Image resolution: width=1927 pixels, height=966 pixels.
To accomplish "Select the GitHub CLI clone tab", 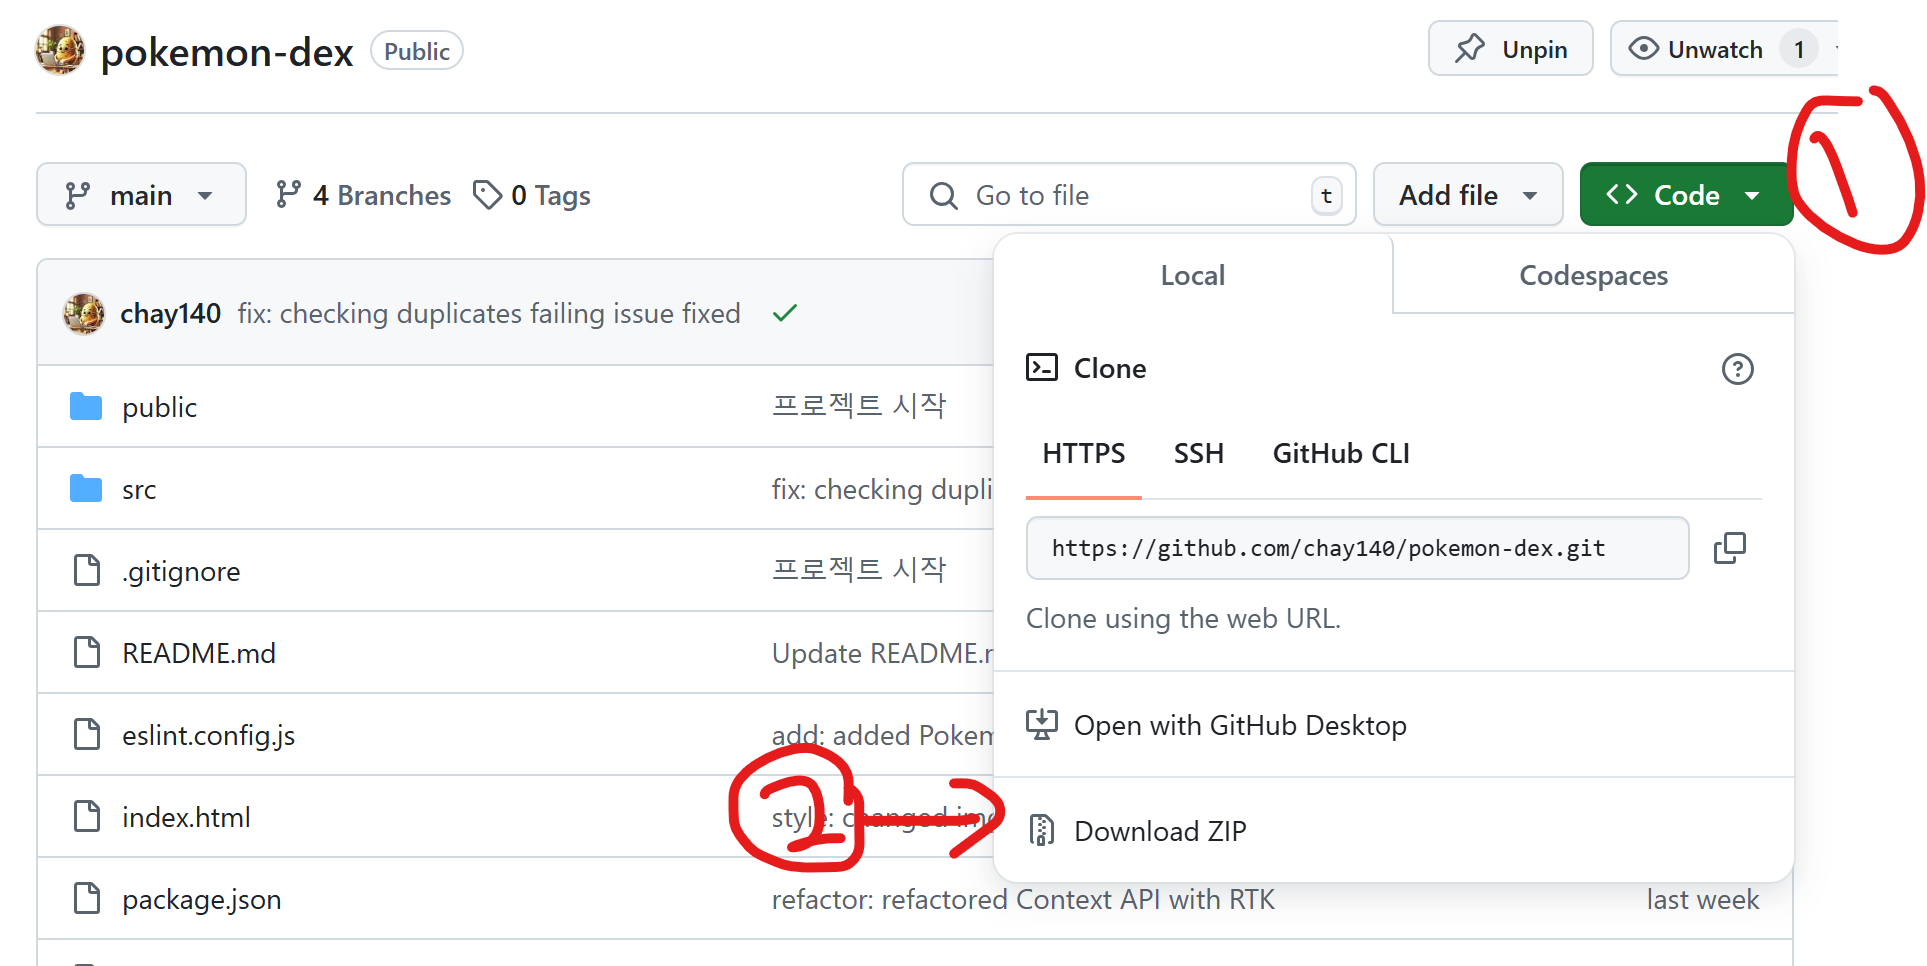I will tap(1340, 454).
